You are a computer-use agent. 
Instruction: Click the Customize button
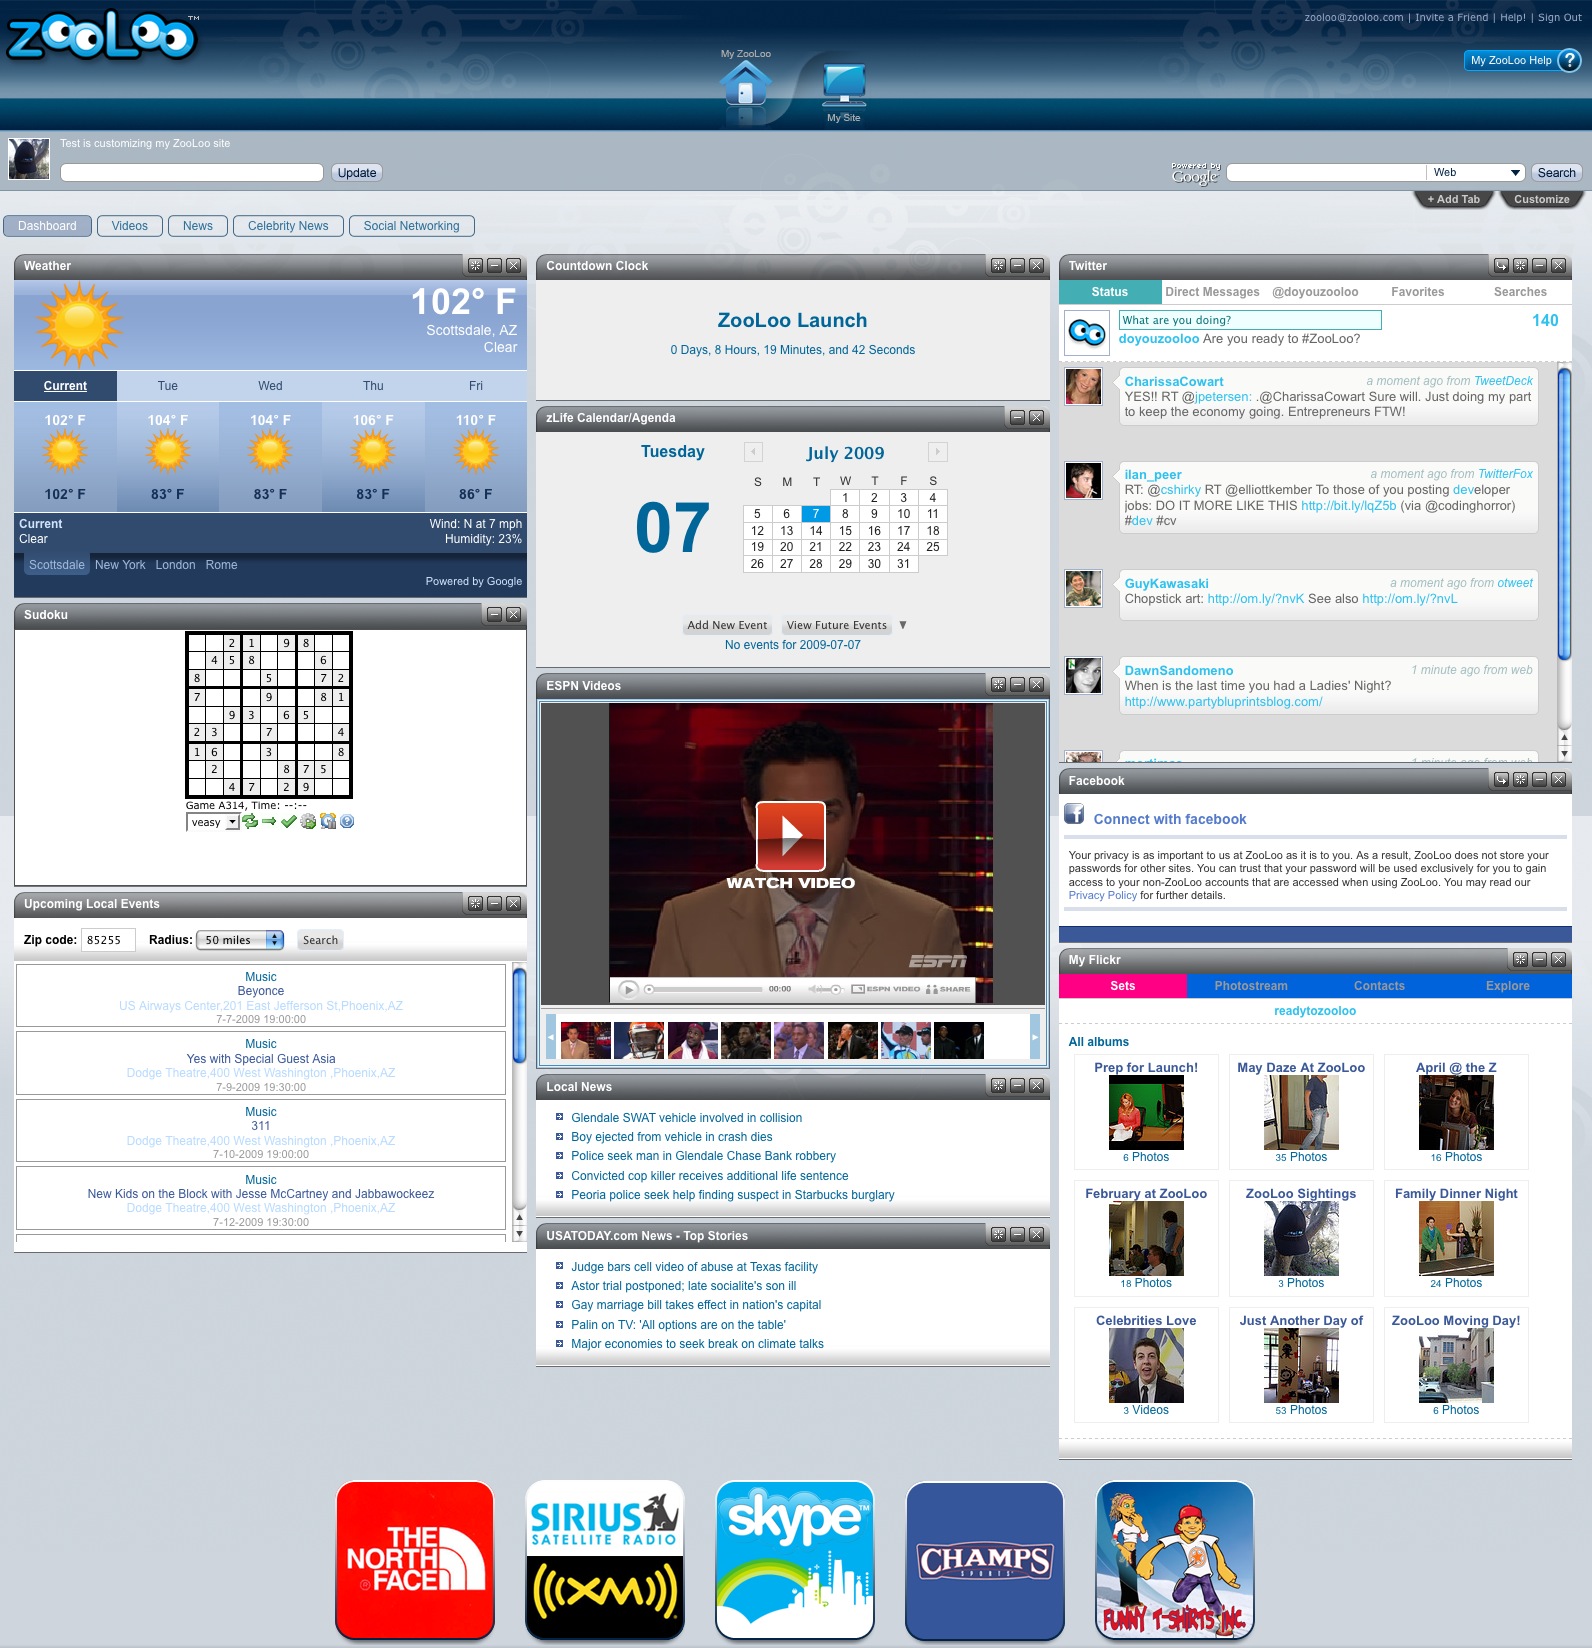[1541, 199]
